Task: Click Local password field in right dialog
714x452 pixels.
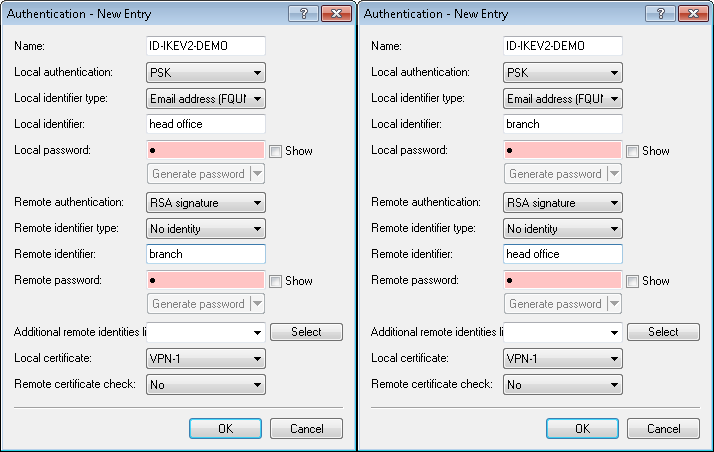Action: click(x=562, y=150)
